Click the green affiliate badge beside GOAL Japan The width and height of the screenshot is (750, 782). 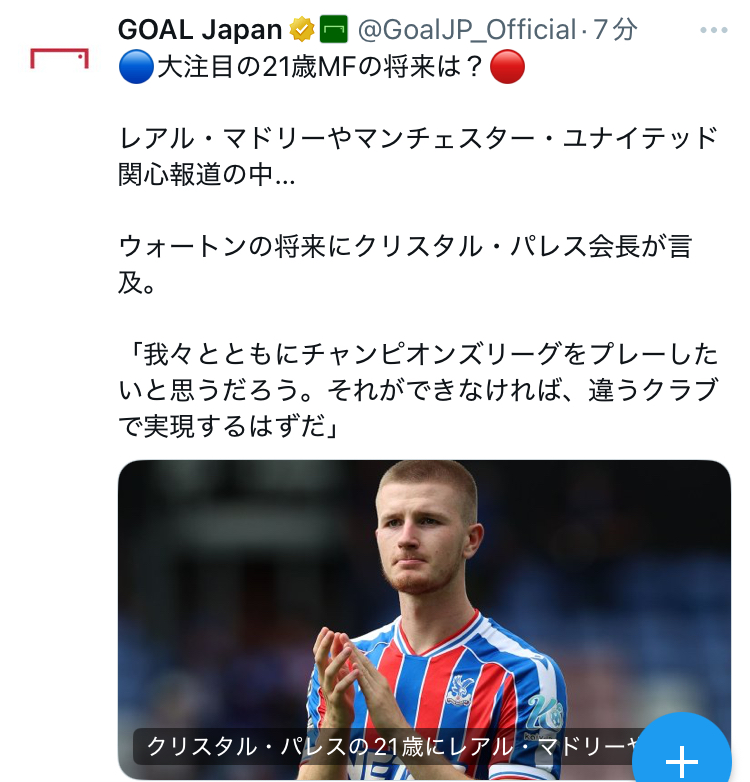tap(334, 29)
